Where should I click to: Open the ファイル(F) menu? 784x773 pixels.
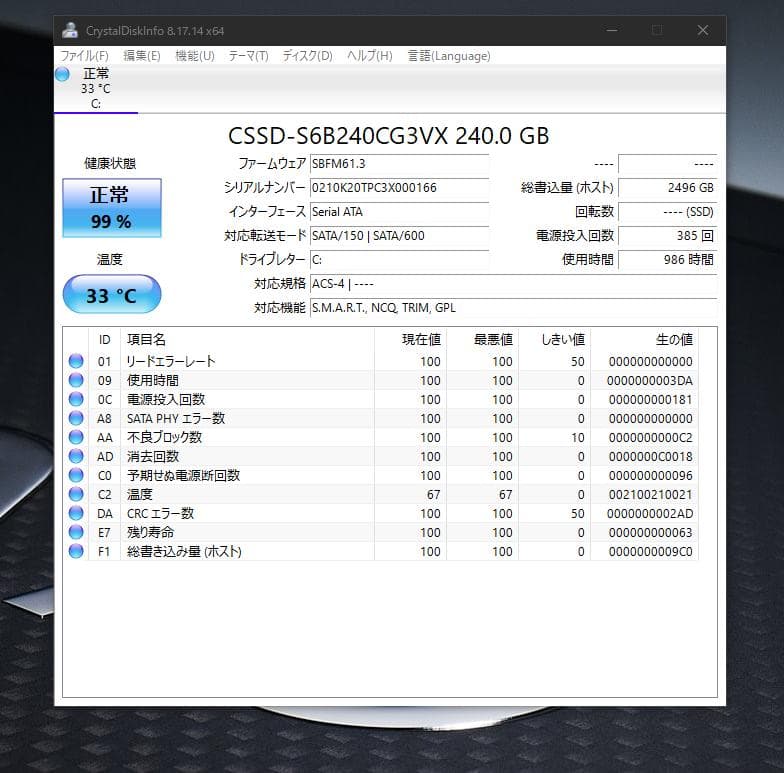84,56
